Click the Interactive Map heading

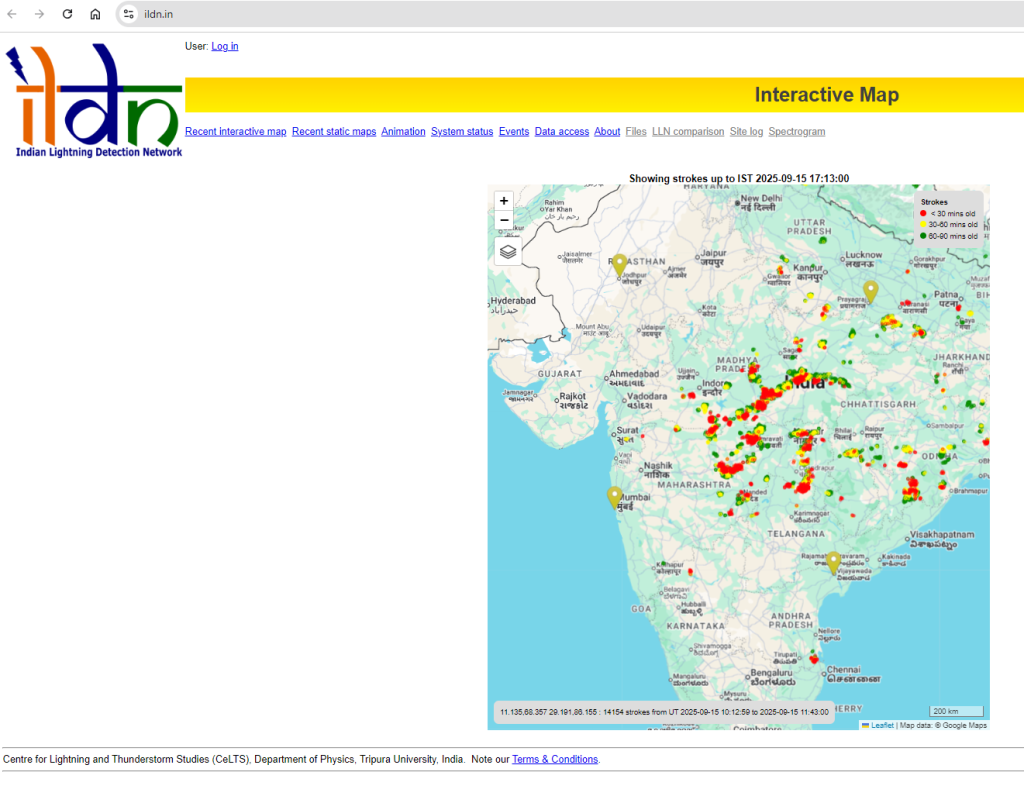click(827, 95)
